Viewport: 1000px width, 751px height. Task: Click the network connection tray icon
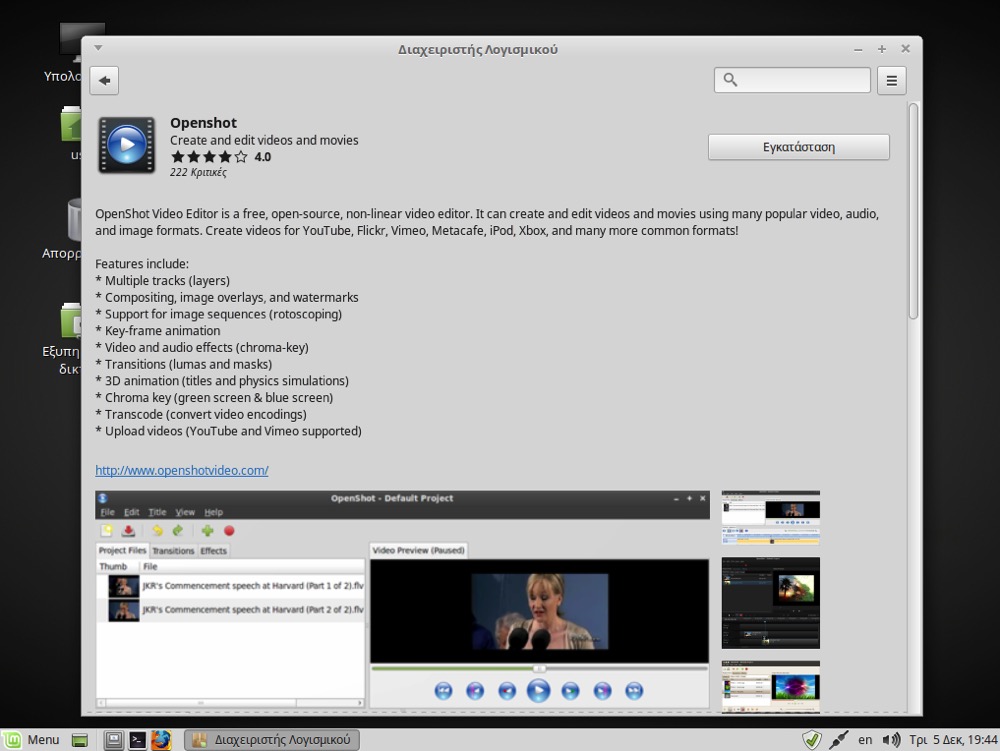[x=838, y=740]
